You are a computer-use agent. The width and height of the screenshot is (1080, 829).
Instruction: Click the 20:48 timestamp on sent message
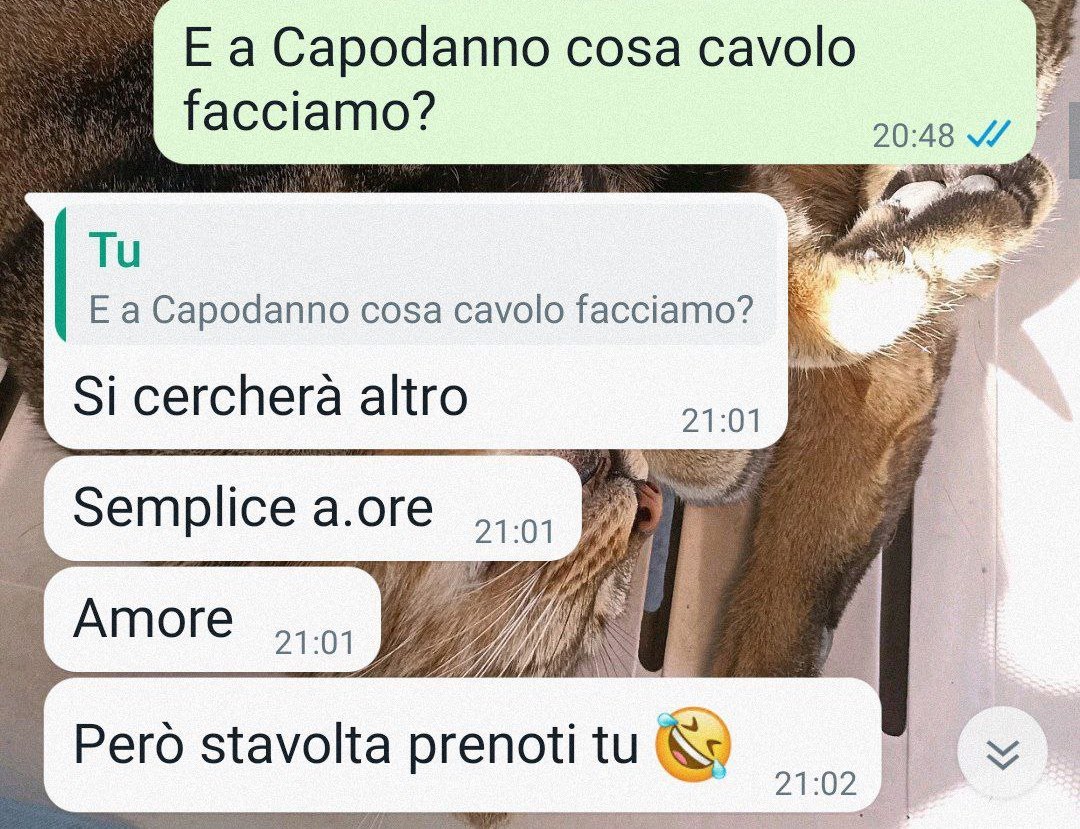coord(913,136)
